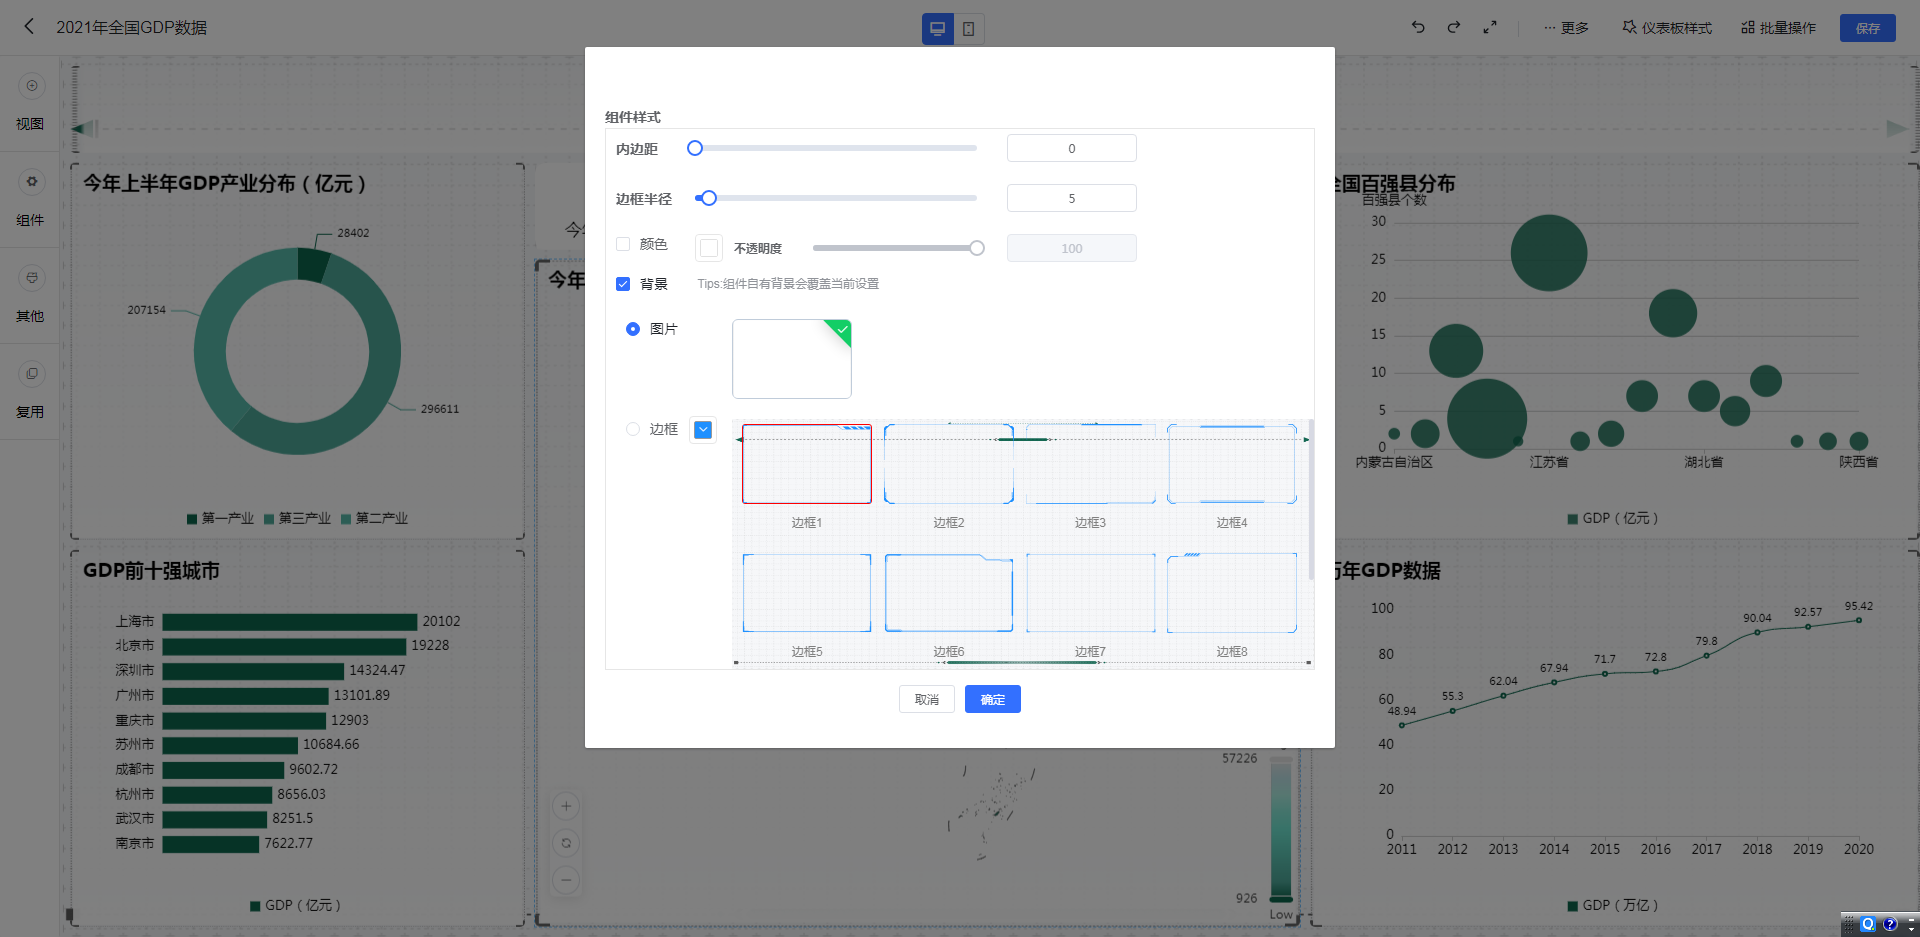Toggle fullscreen mode icon
Screen dimensions: 1920x937
pos(1490,27)
